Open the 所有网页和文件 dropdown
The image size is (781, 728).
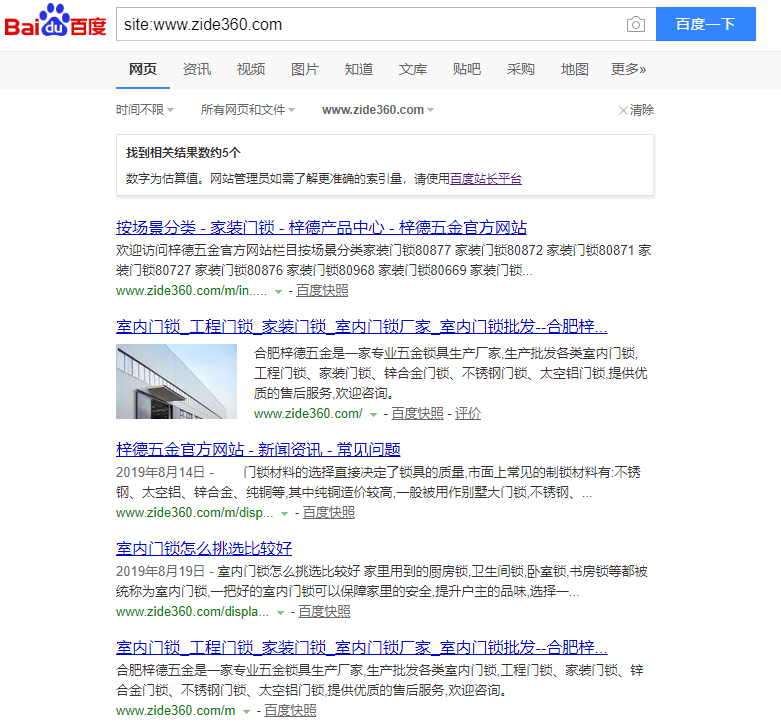point(248,110)
